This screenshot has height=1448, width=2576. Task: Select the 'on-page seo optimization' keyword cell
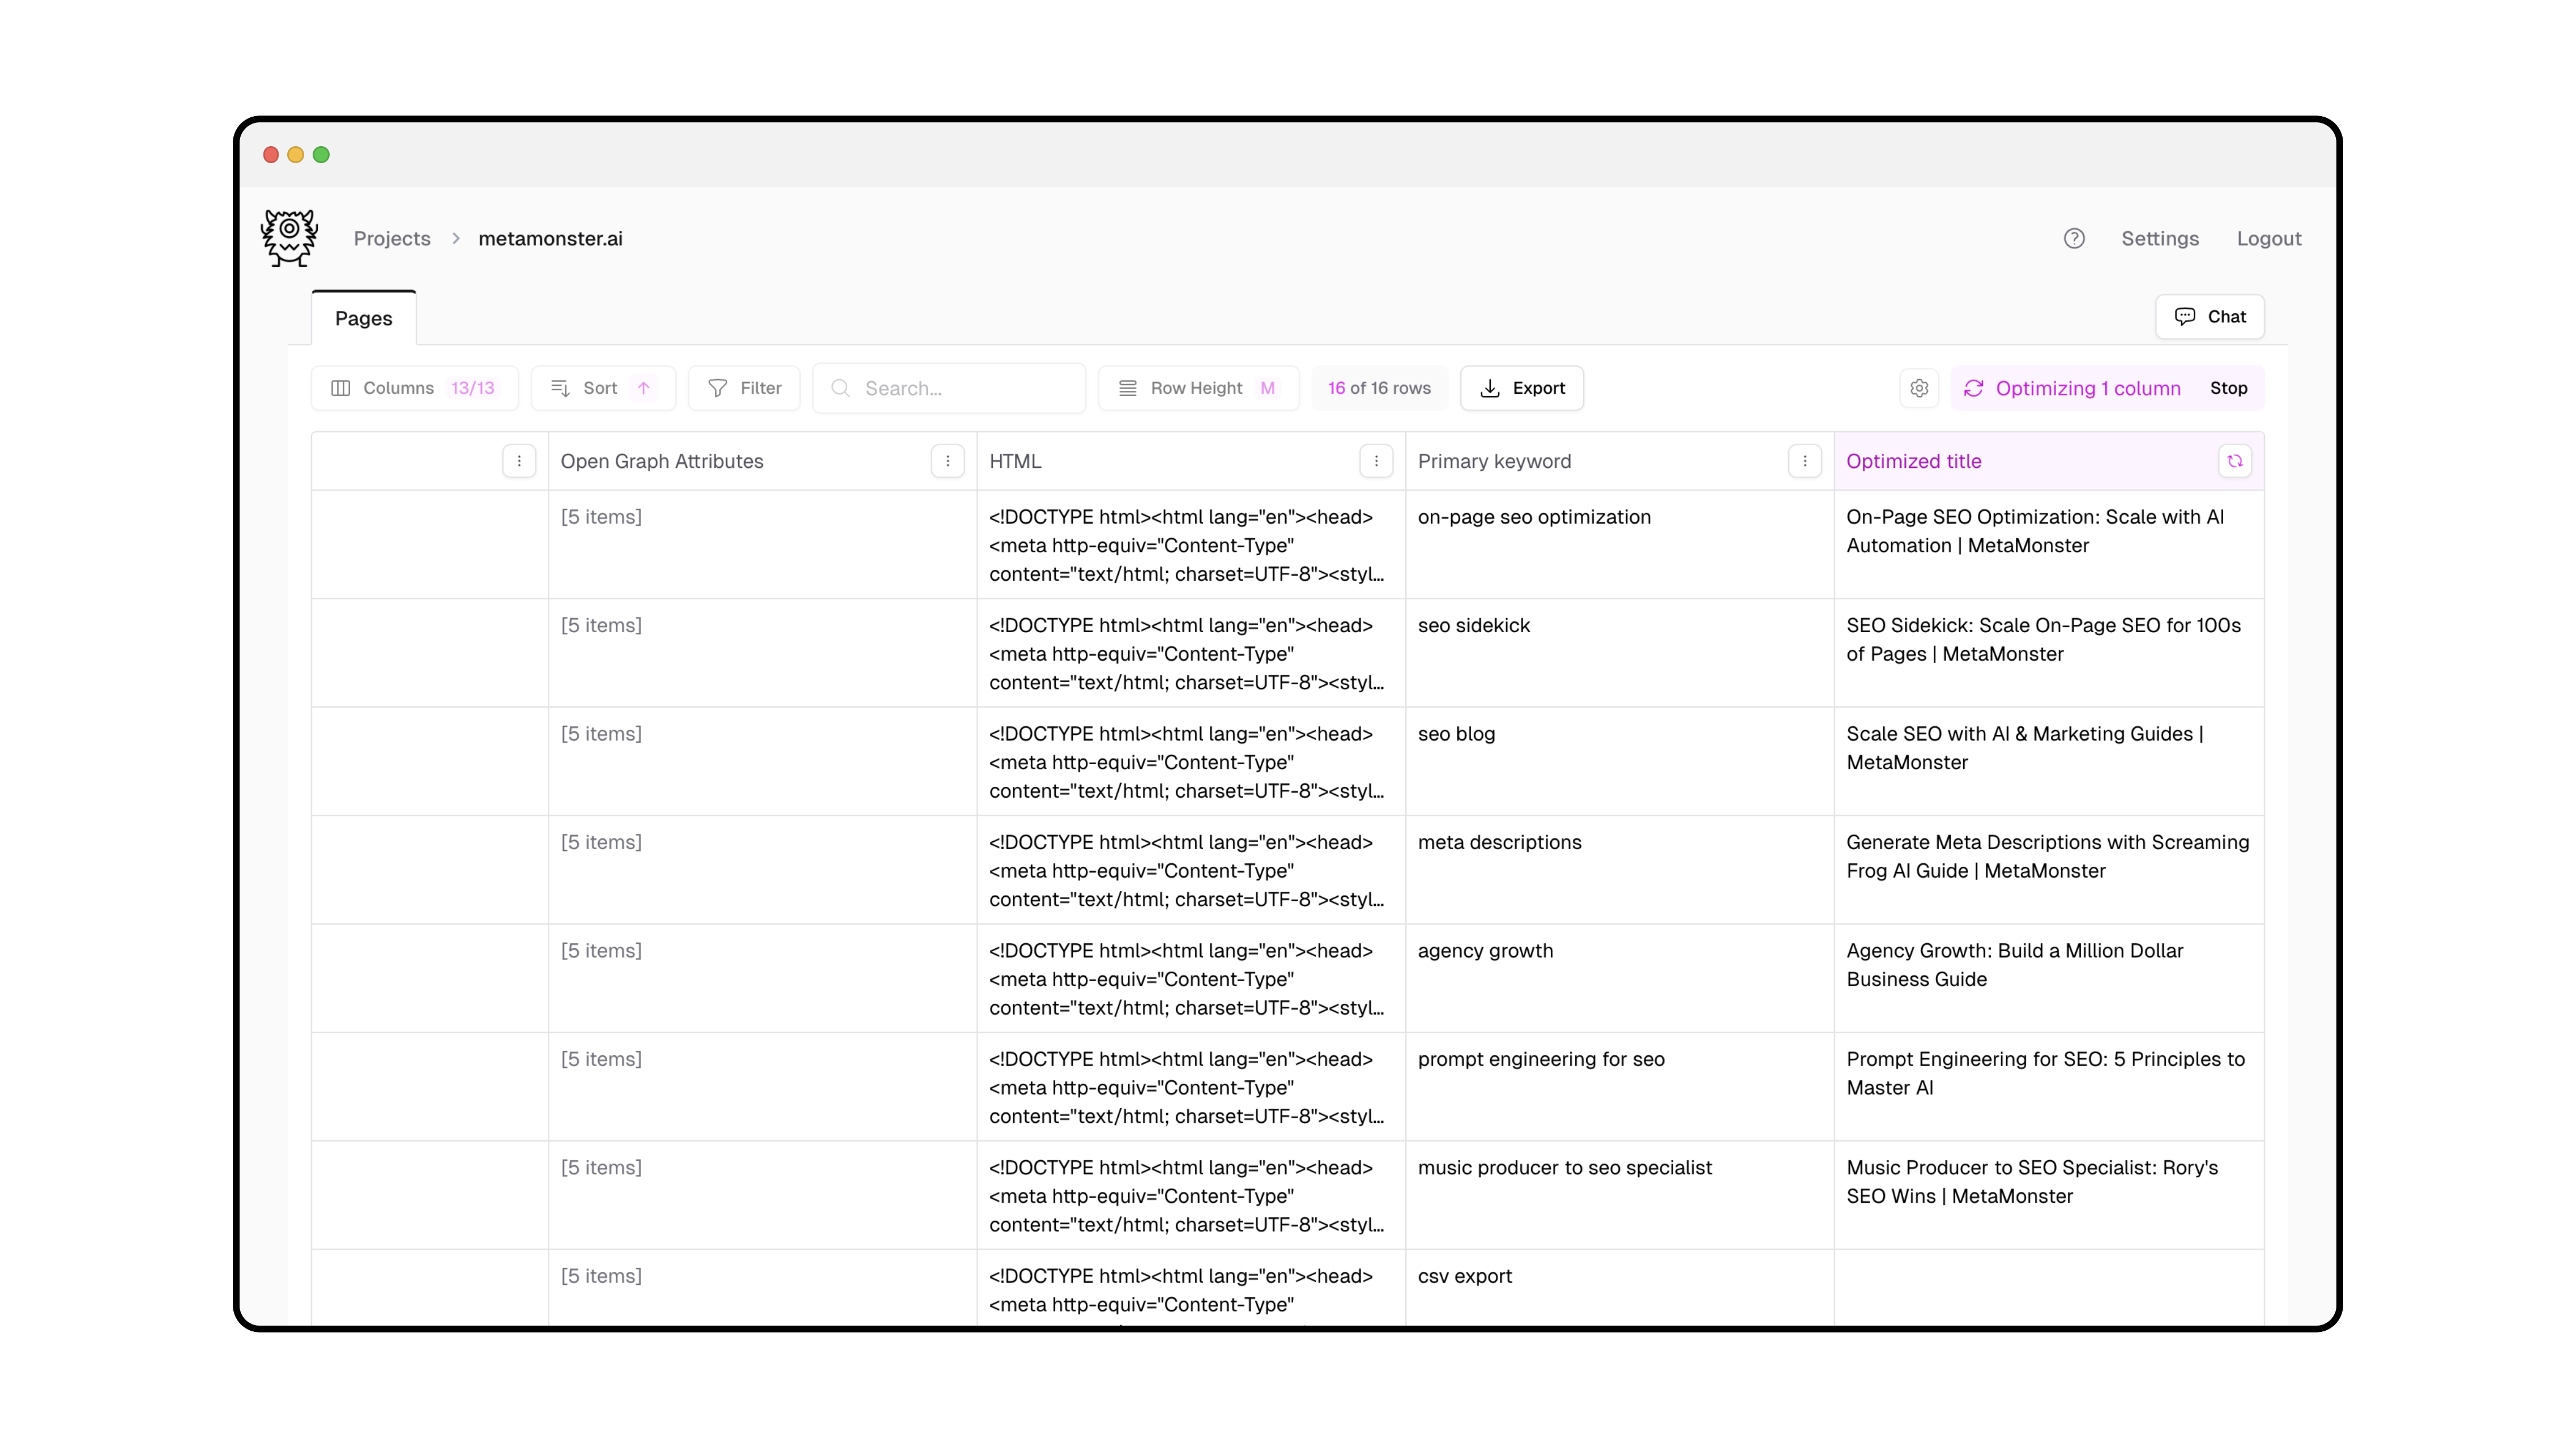(x=1620, y=545)
